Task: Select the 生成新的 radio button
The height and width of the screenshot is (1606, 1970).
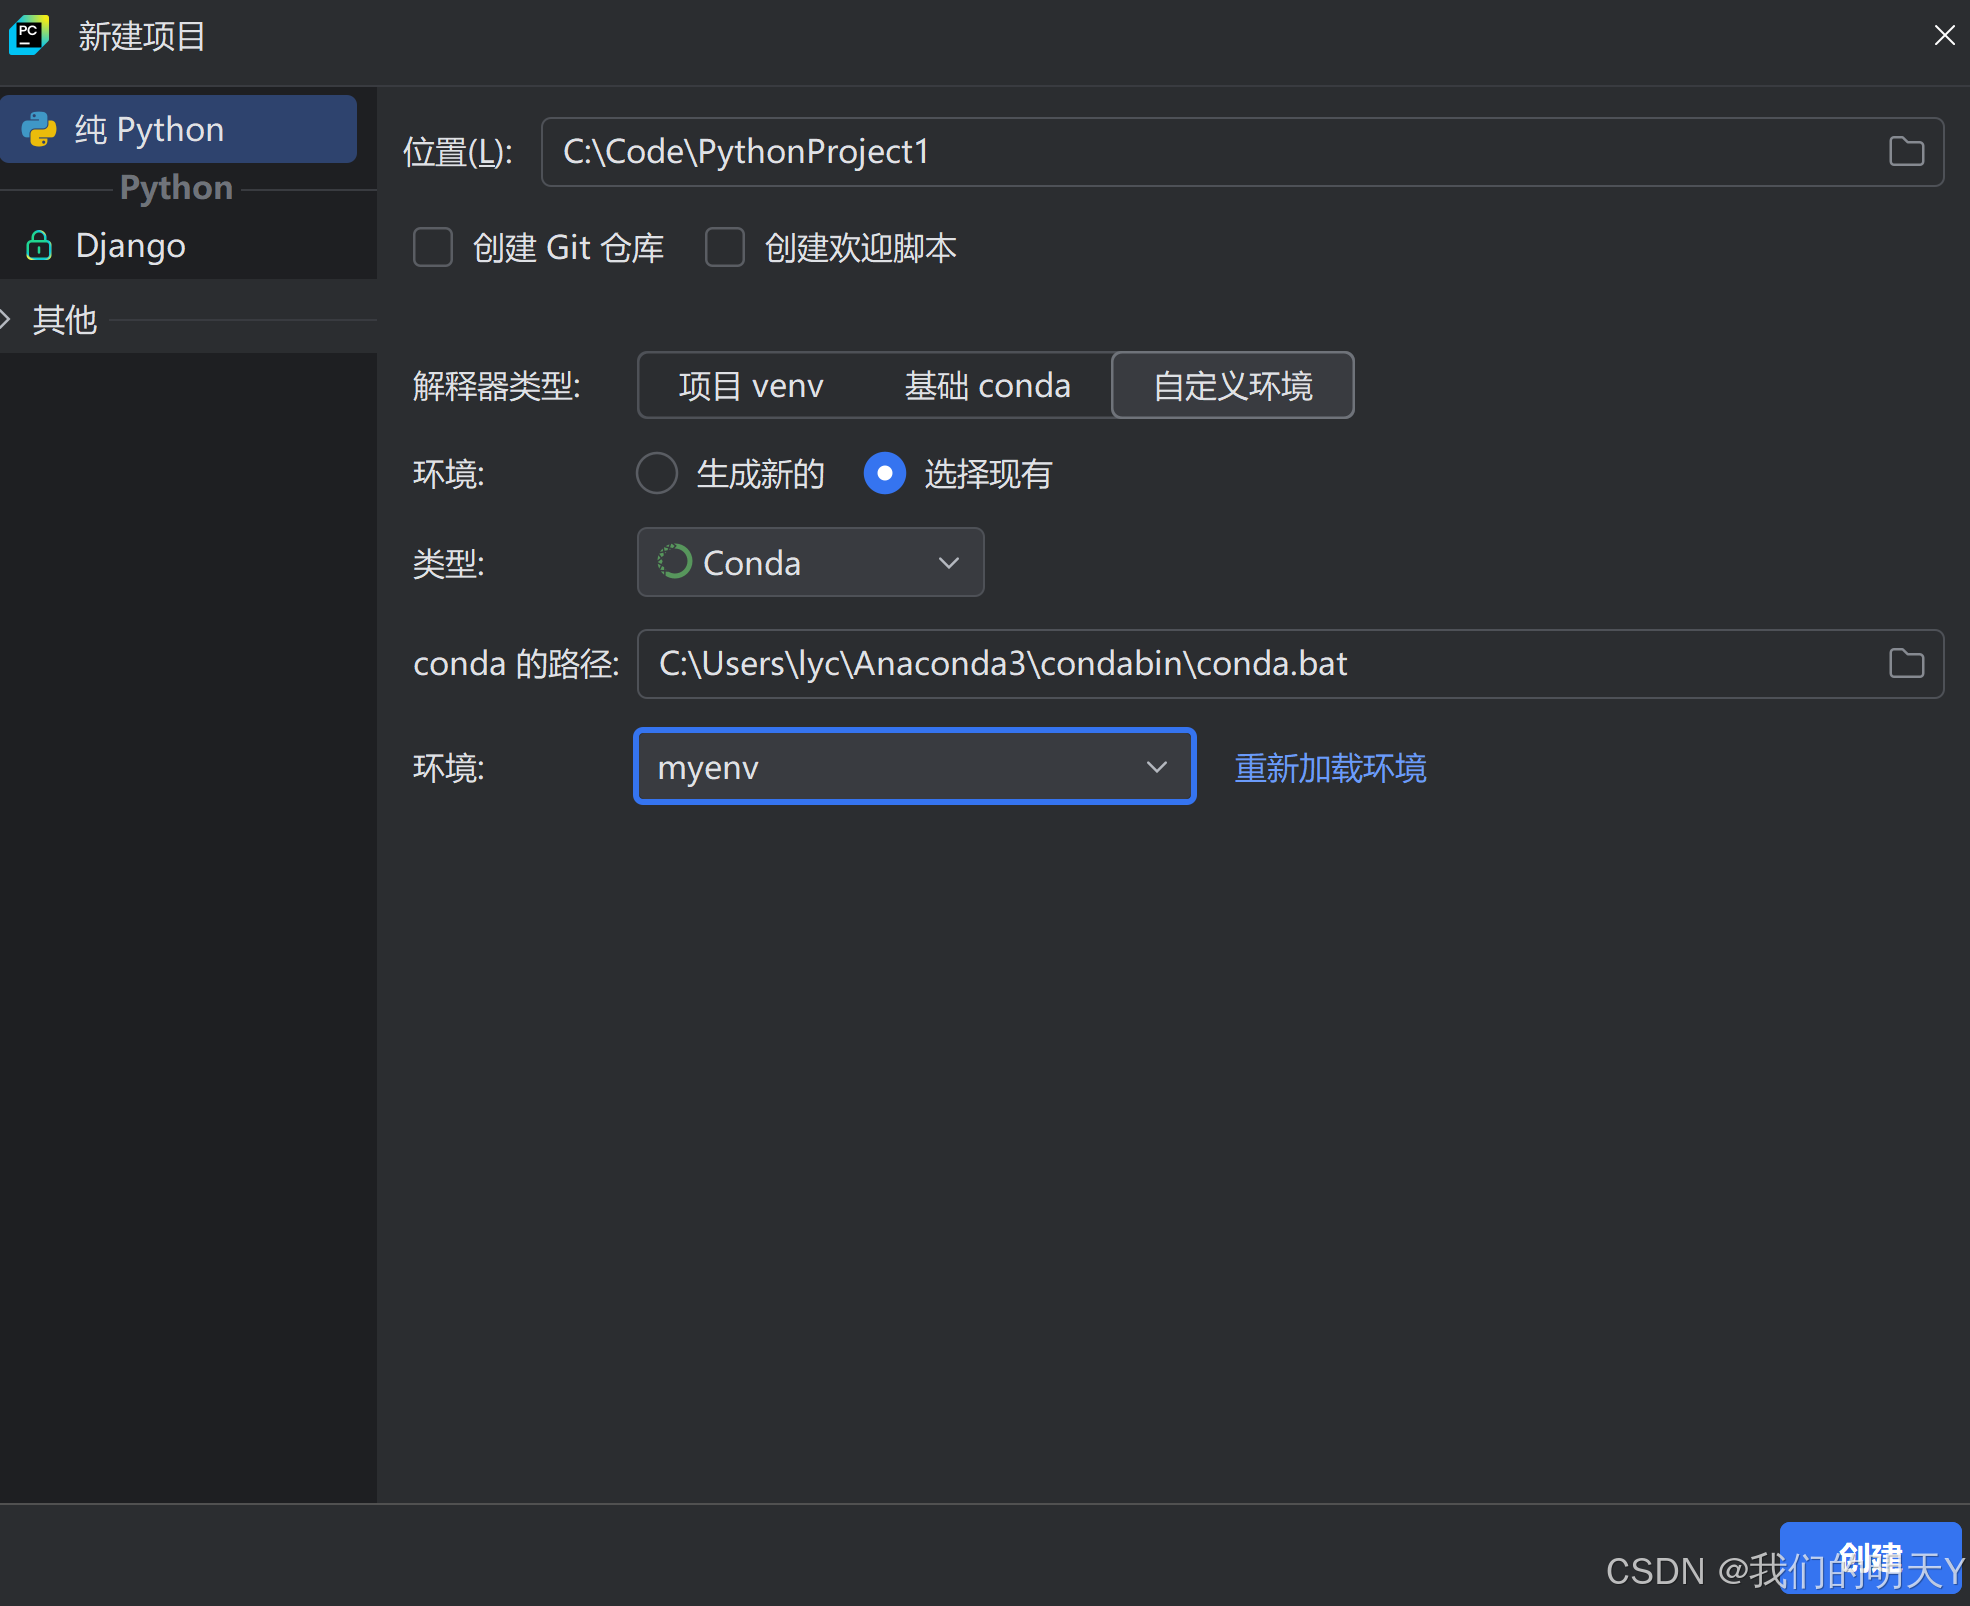Action: 657,473
